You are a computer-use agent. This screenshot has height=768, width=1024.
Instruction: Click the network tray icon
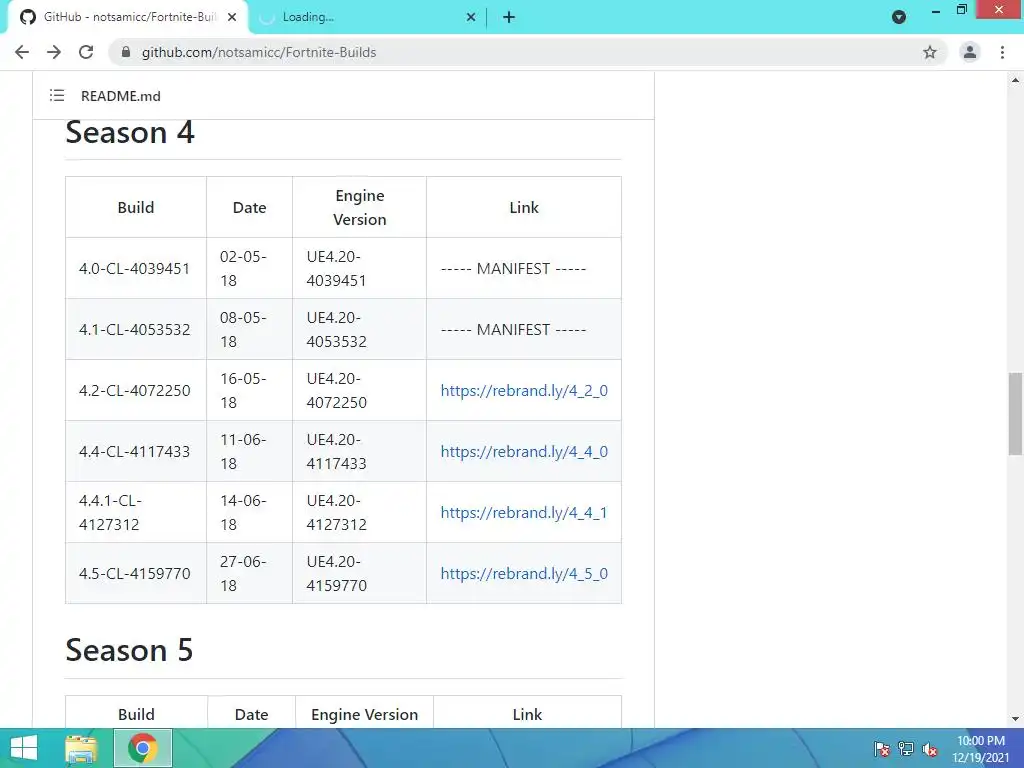point(906,749)
